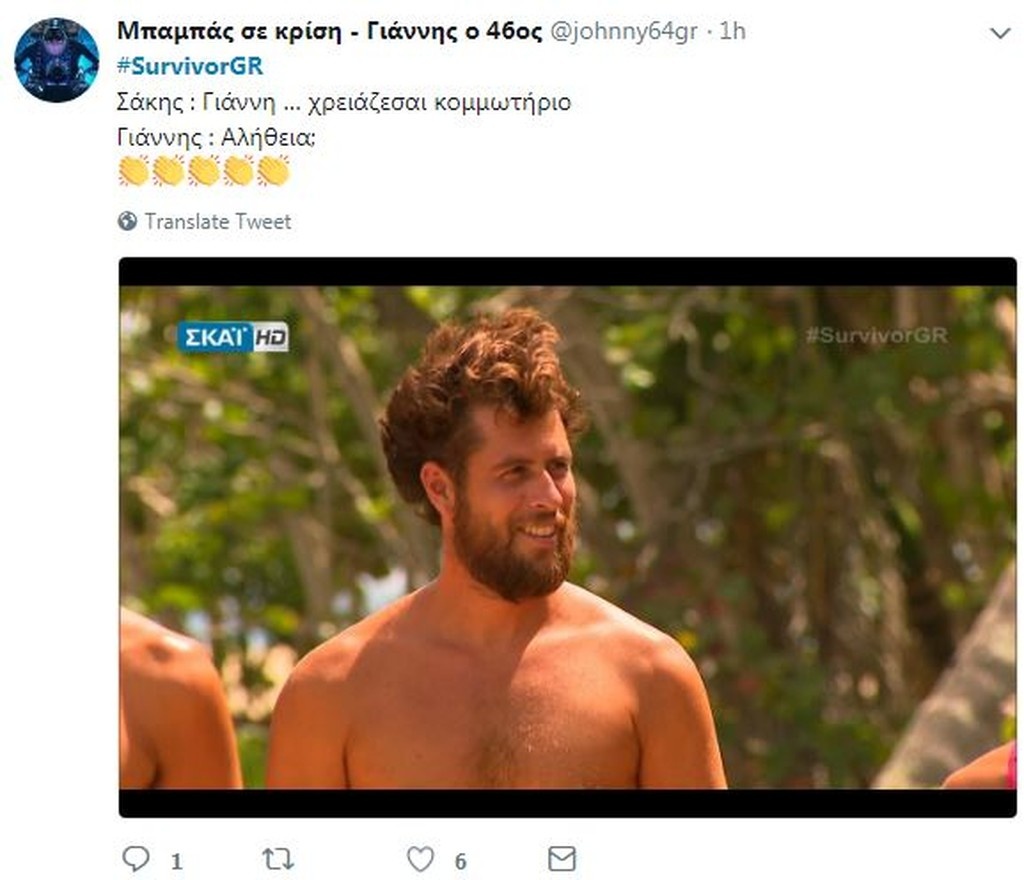Expand more actions for this tweet
Image resolution: width=1024 pixels, height=880 pixels.
coord(1001,31)
